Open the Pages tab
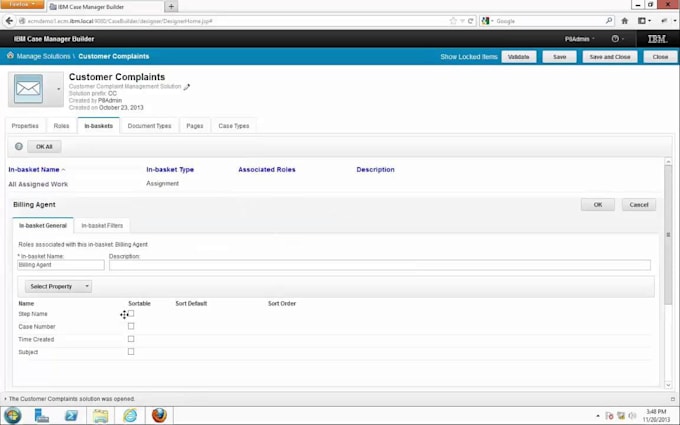The image size is (680, 425). click(195, 126)
